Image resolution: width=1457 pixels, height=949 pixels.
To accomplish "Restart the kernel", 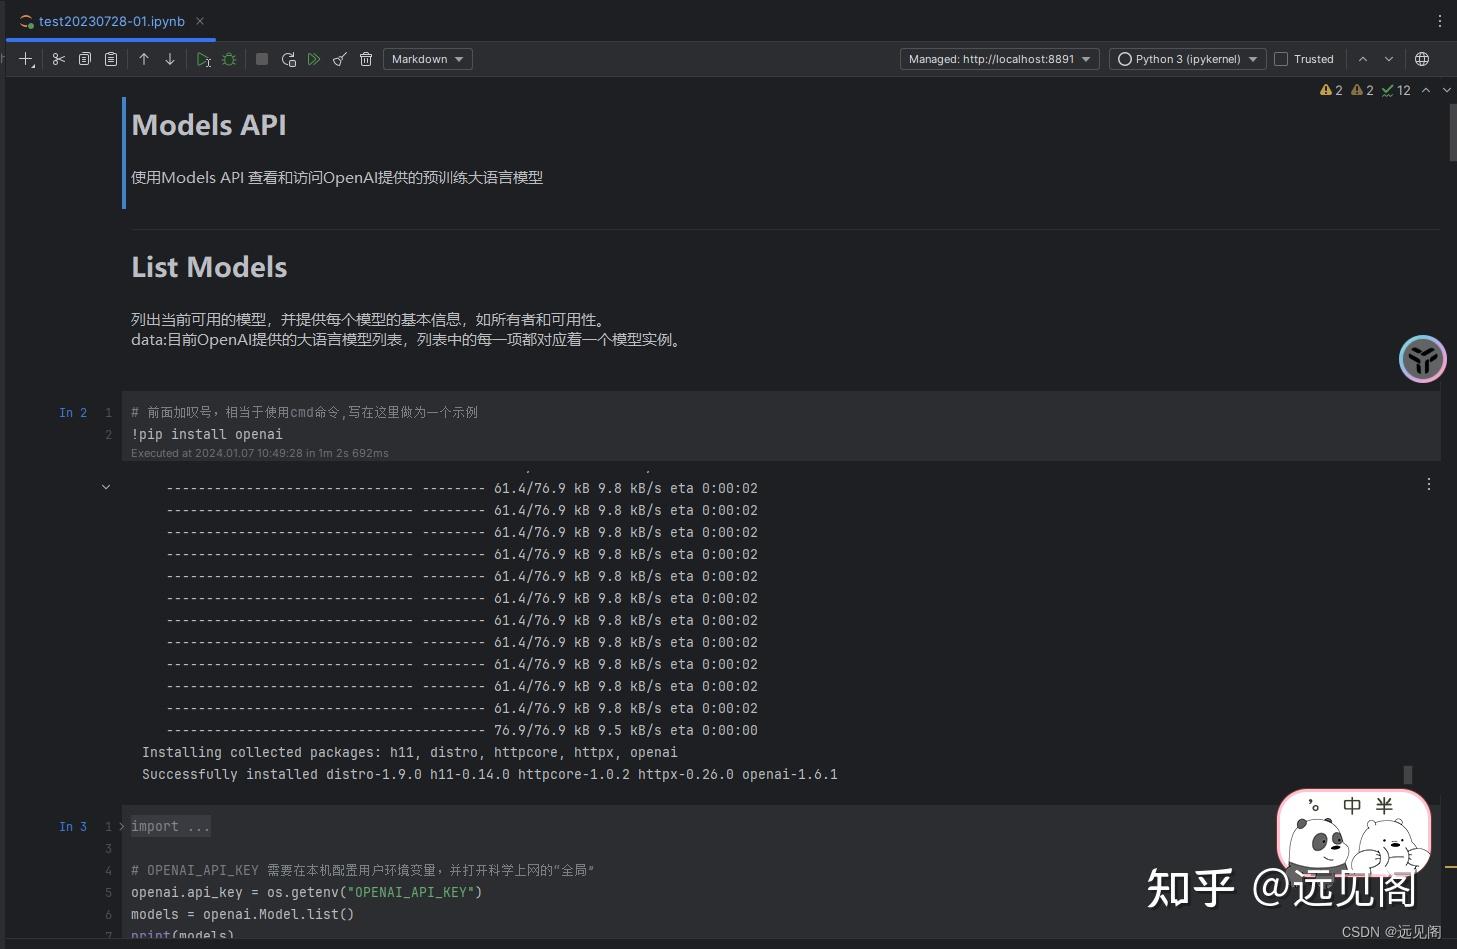I will point(288,59).
